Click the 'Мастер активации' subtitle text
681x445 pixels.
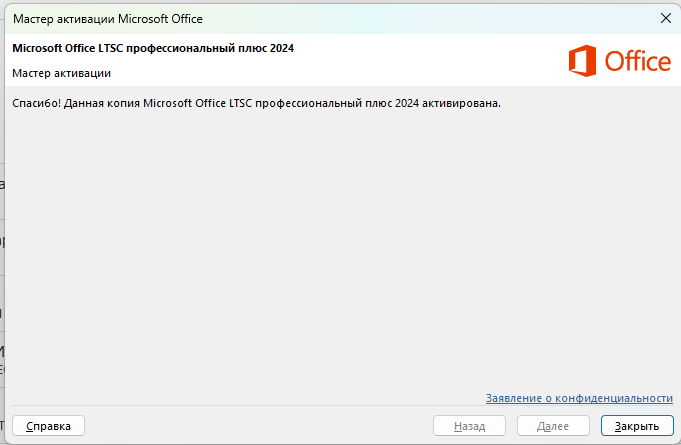61,73
